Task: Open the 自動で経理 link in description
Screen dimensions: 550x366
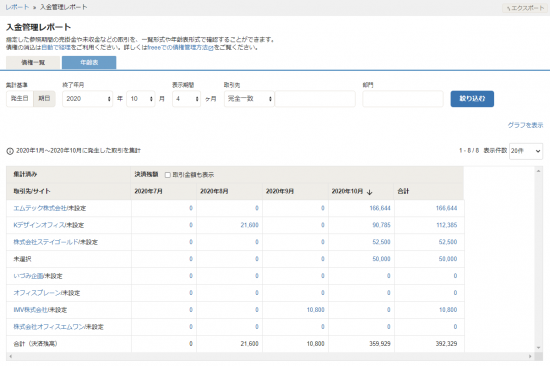Action: [56, 47]
